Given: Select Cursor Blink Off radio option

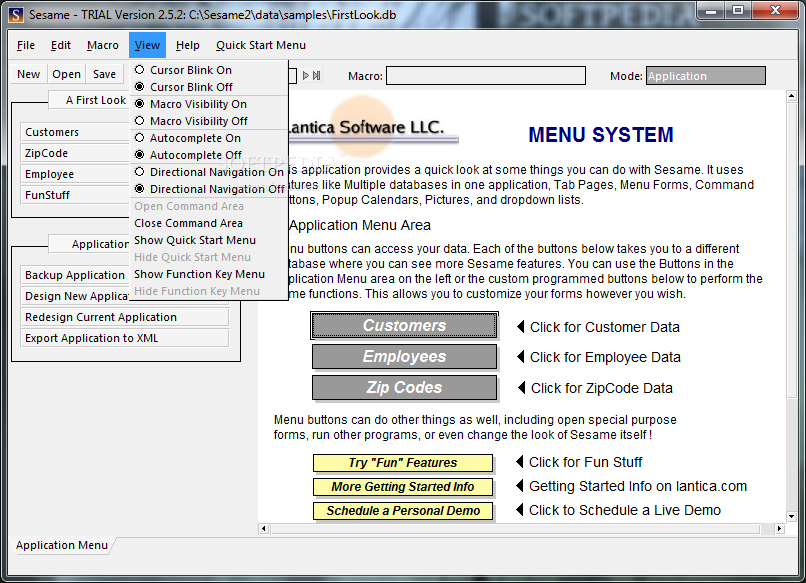Looking at the screenshot, I should 209,87.
